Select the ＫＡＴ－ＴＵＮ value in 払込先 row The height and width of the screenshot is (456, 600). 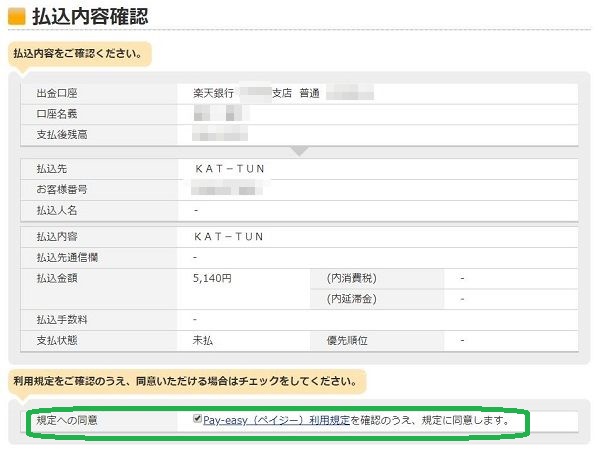coord(230,169)
